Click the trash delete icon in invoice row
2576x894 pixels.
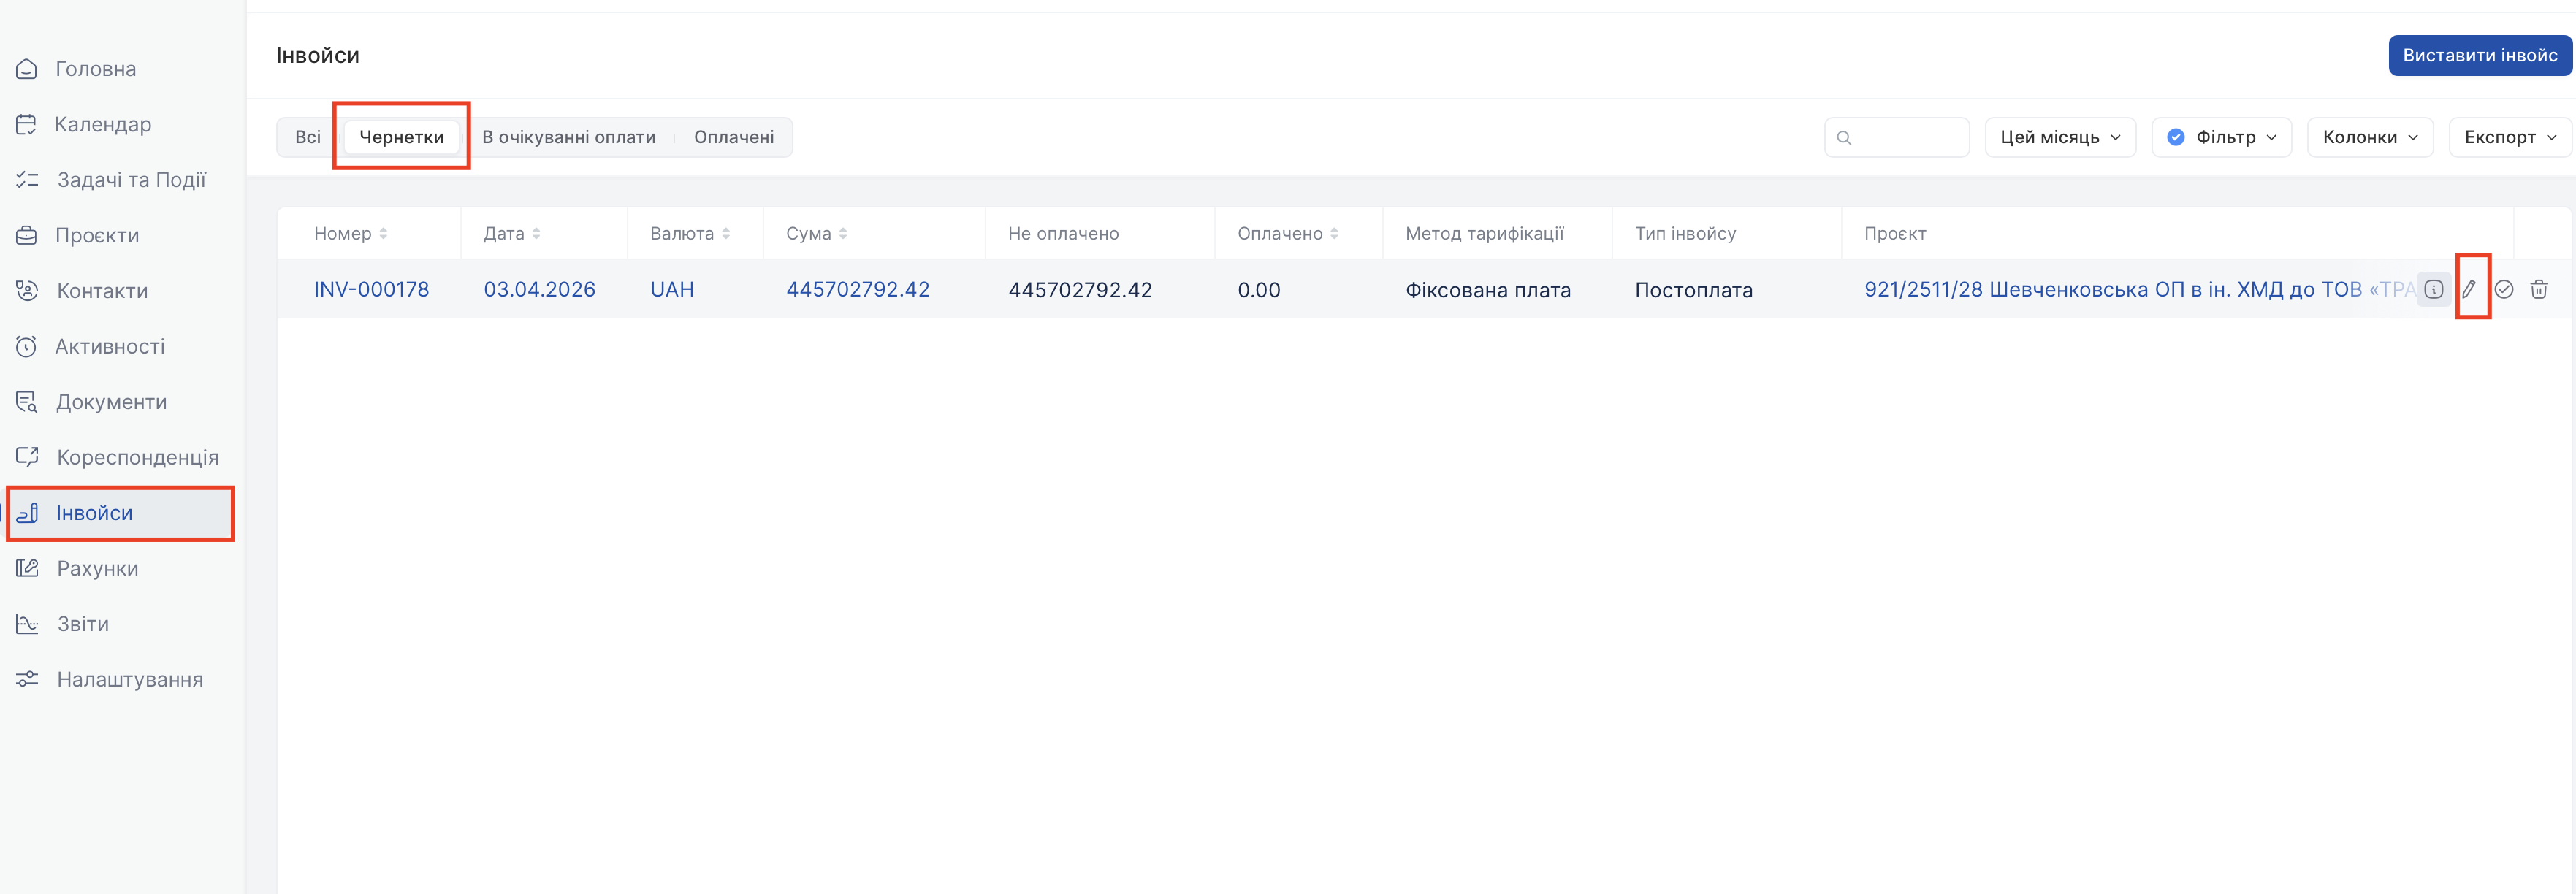(2538, 289)
